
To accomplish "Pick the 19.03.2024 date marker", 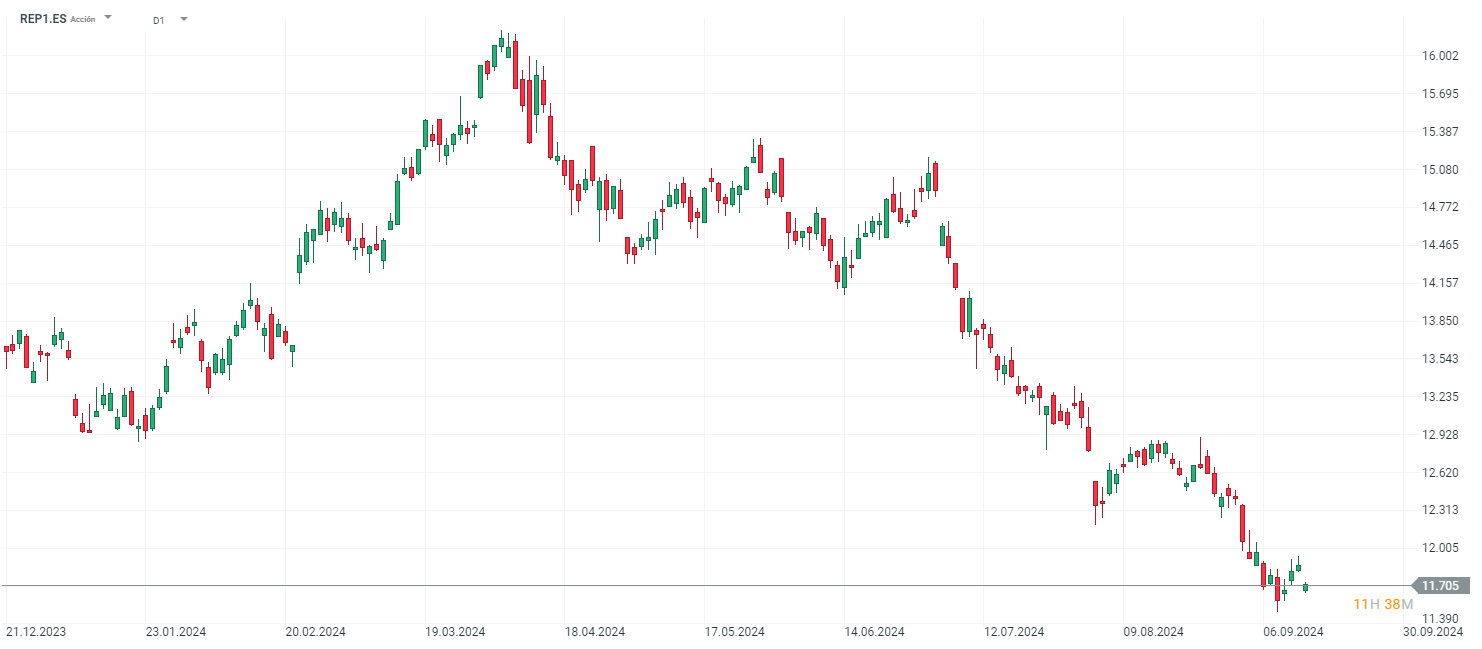I will (455, 632).
